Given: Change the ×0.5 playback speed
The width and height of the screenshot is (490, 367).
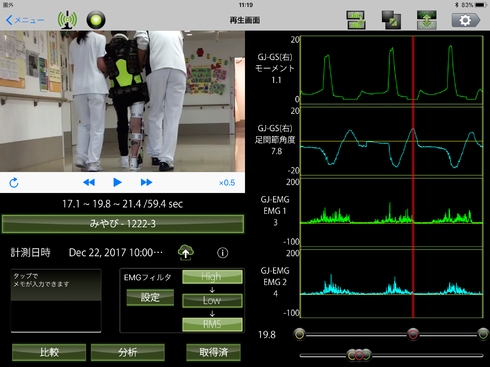Looking at the screenshot, I should [x=227, y=183].
